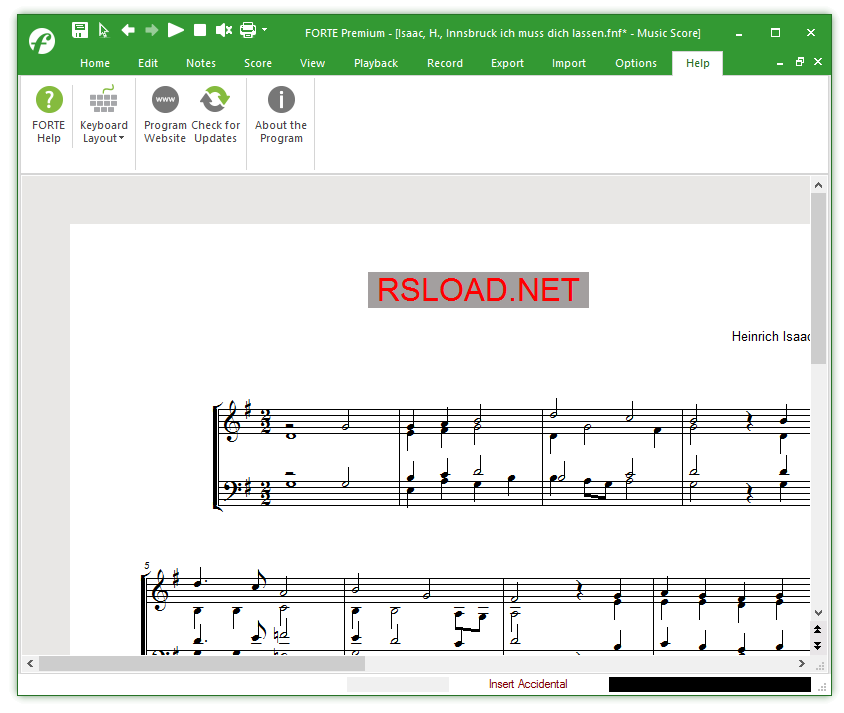Click the FORTE logo application button

[42, 40]
